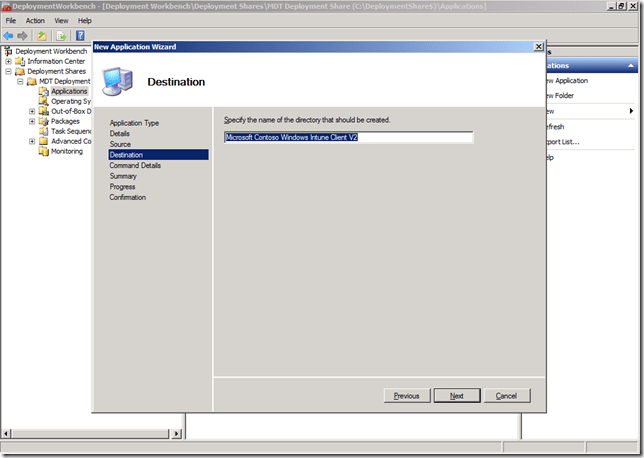Click the Out-of-Box Drivers node icon

tap(44, 111)
